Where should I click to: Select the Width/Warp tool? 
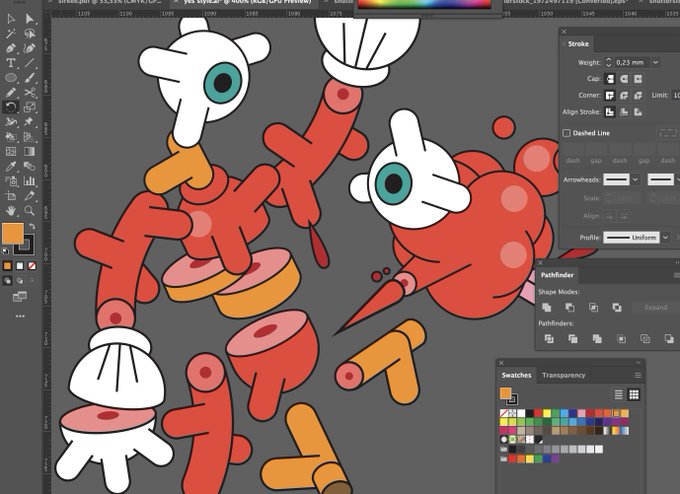pyautogui.click(x=11, y=122)
